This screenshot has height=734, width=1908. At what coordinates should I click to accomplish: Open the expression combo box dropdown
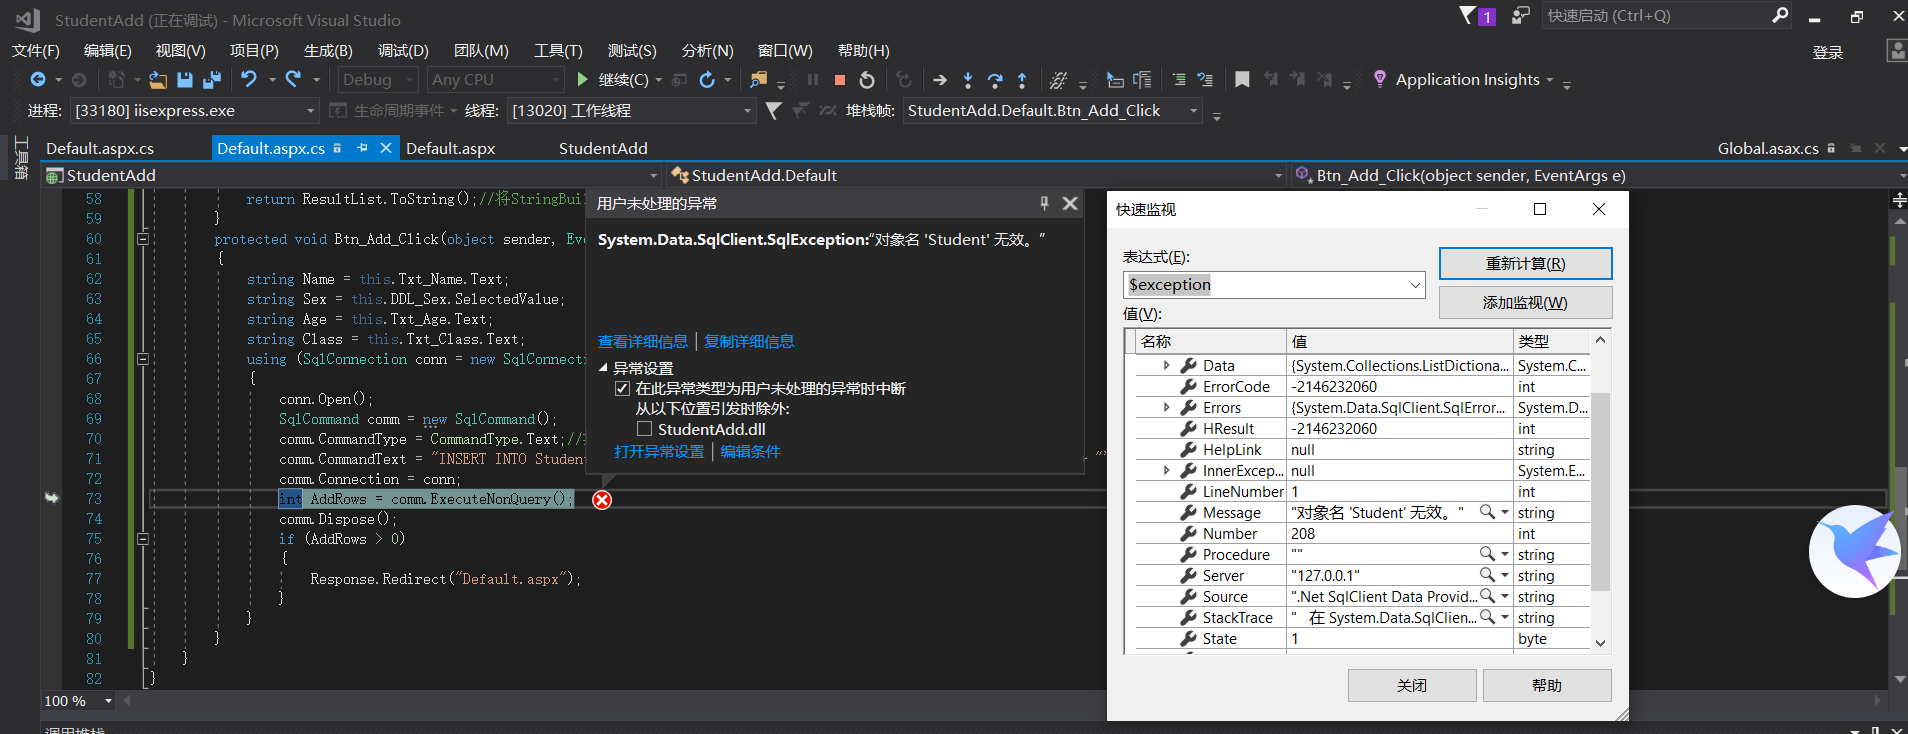coord(1415,285)
